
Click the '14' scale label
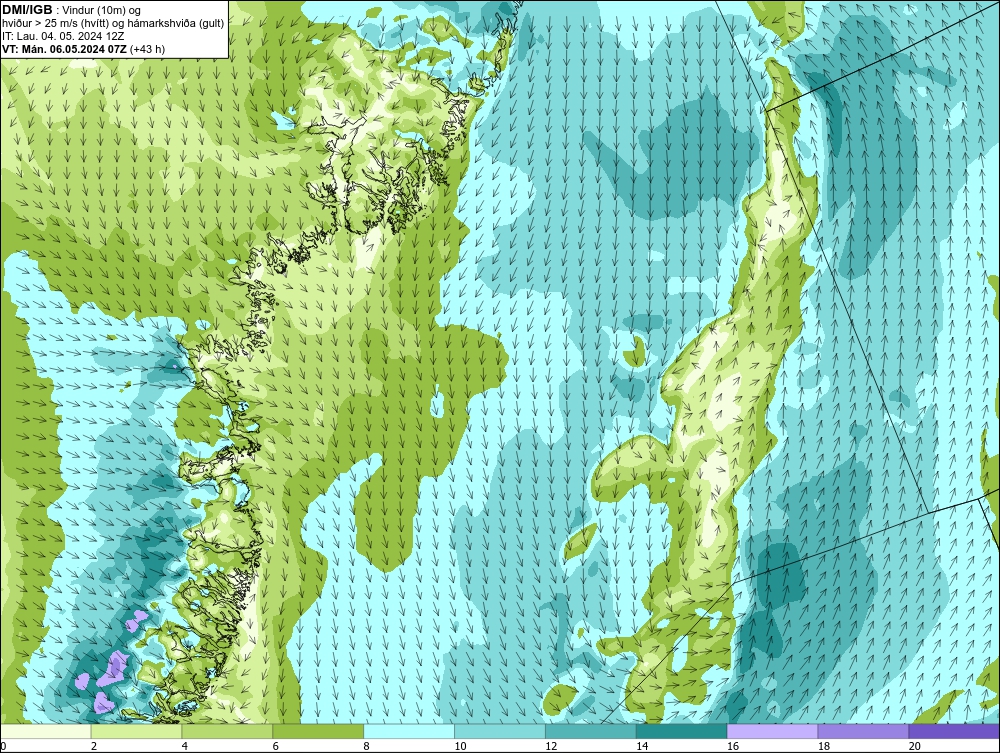642,746
